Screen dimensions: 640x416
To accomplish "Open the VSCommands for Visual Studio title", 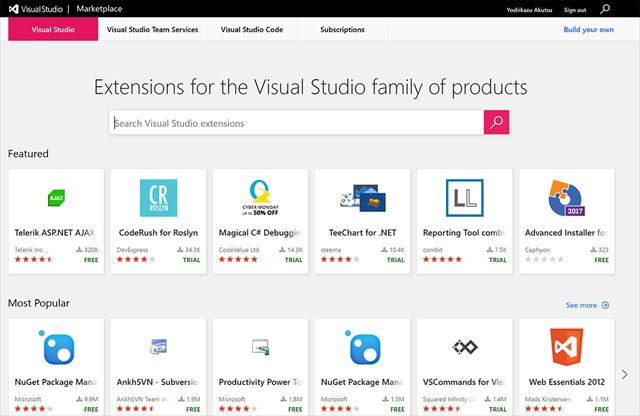I will [x=464, y=382].
